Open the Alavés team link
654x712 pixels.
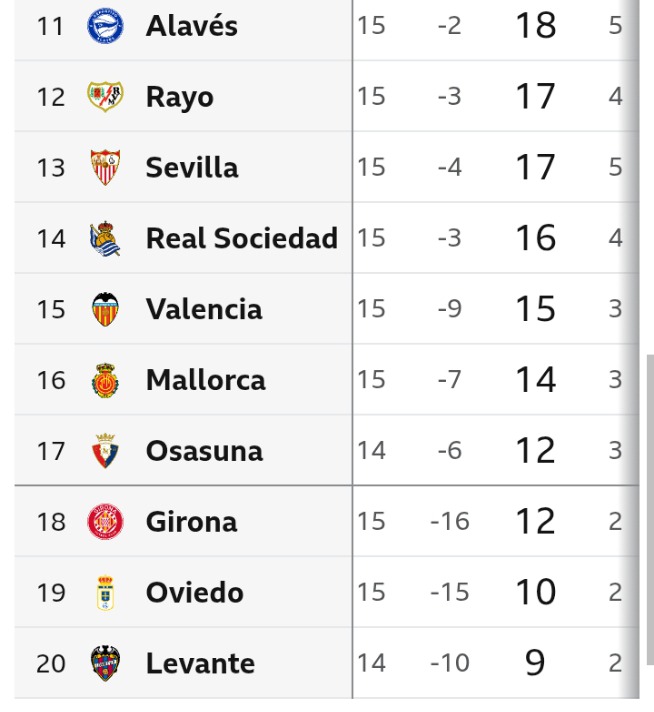pyautogui.click(x=191, y=26)
